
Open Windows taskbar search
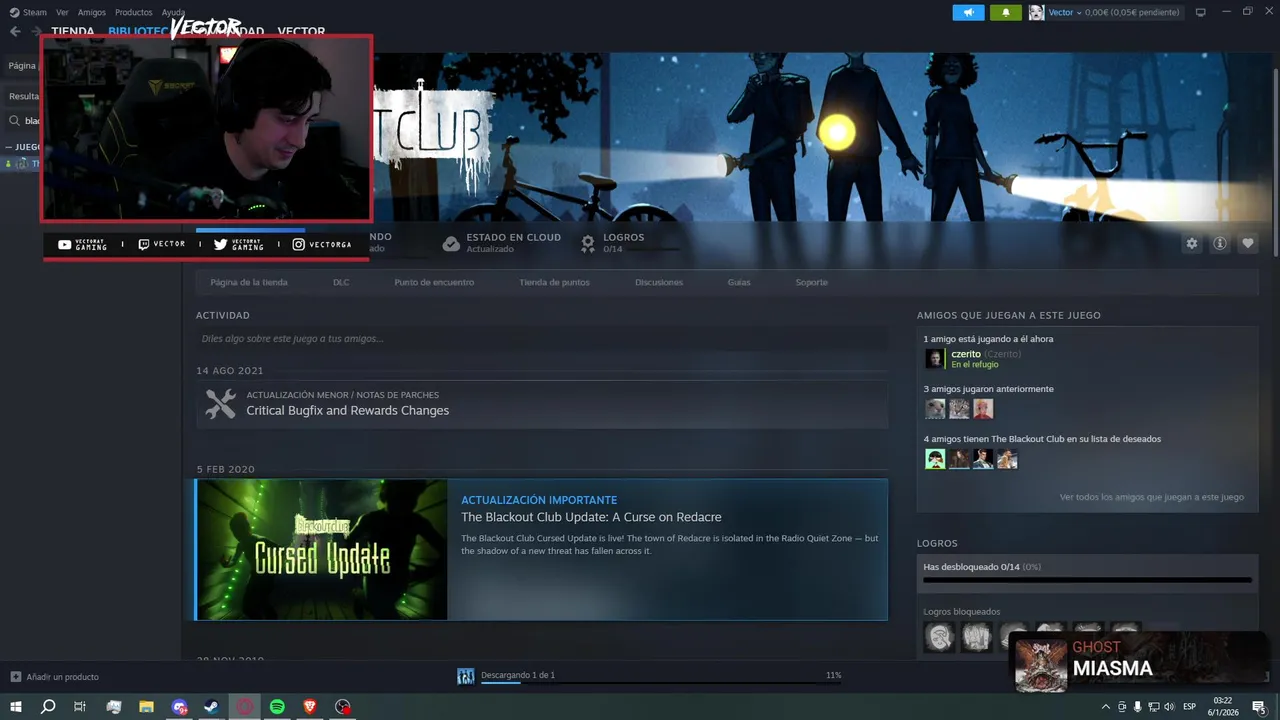pyautogui.click(x=48, y=707)
